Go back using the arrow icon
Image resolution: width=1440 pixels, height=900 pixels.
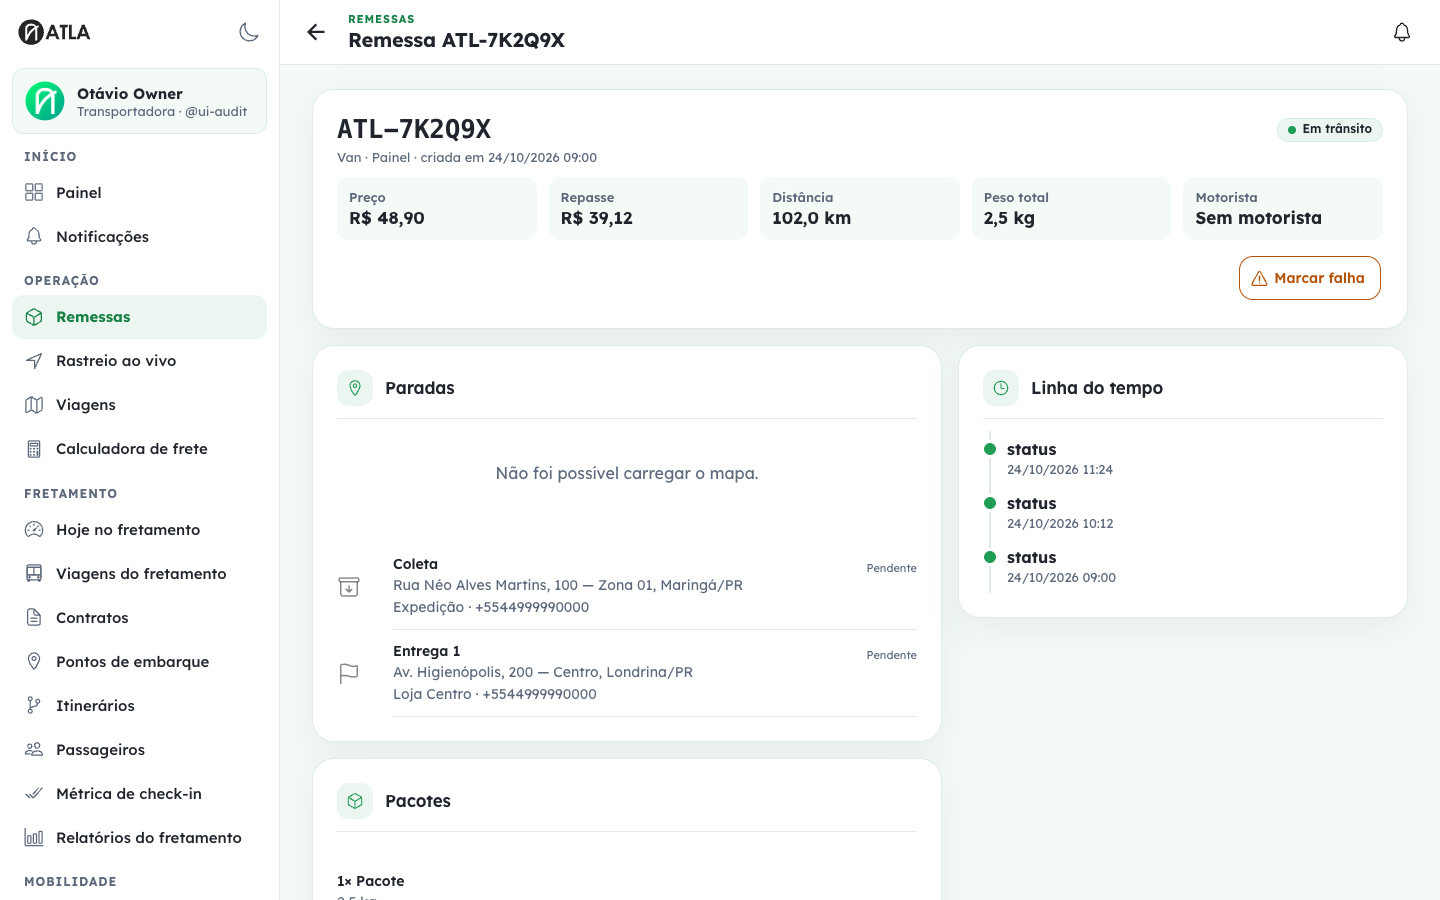(316, 32)
